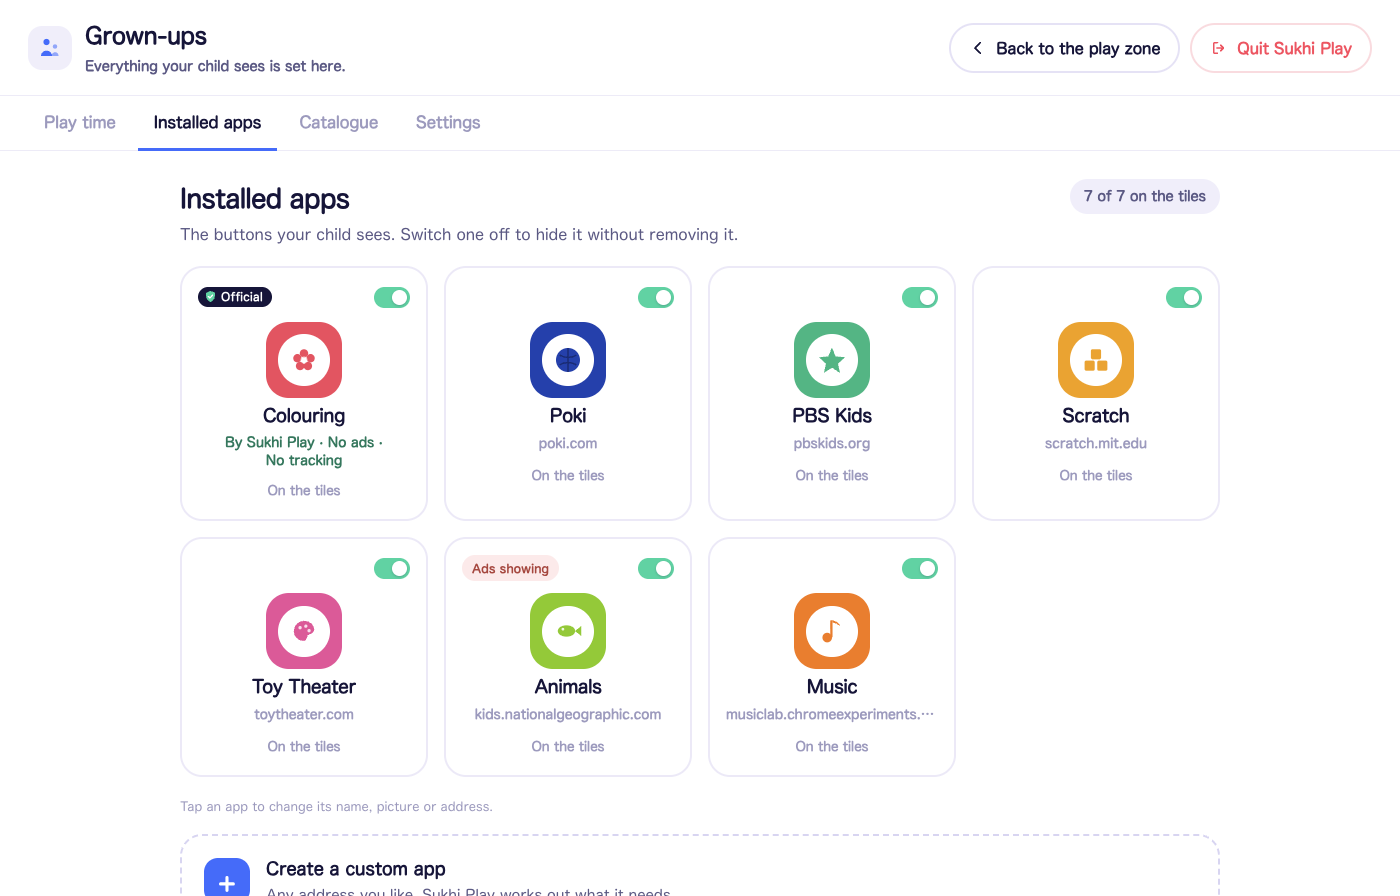
Task: Click the Toy Theater app name
Action: [304, 686]
